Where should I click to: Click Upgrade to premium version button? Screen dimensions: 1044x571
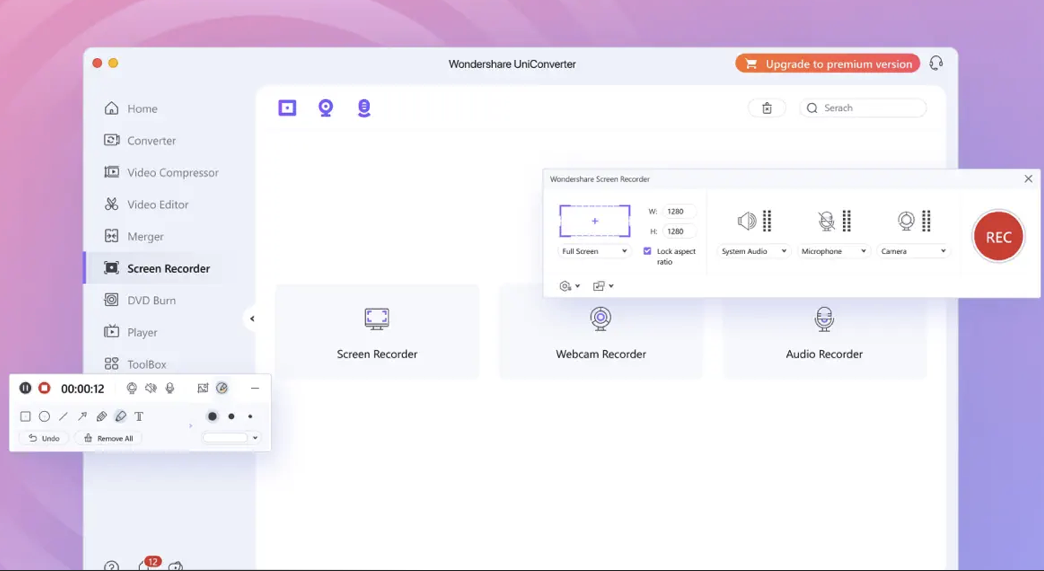[828, 64]
